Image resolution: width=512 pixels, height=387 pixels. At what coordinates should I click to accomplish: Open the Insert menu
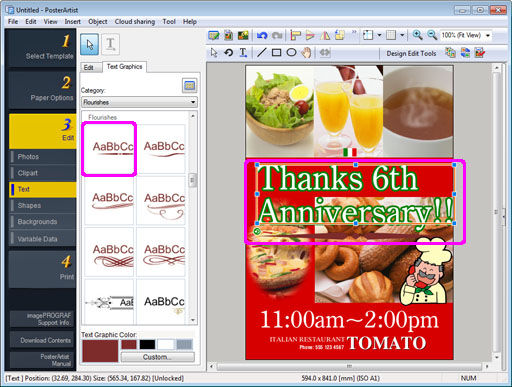72,22
